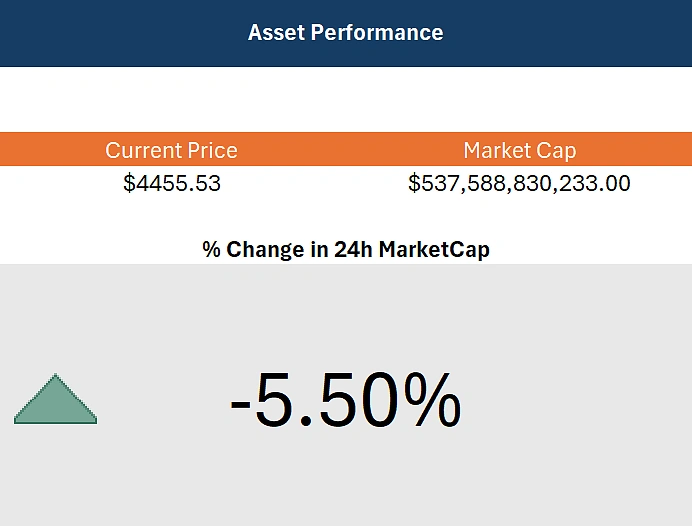Select the Asset Performance title

click(345, 32)
